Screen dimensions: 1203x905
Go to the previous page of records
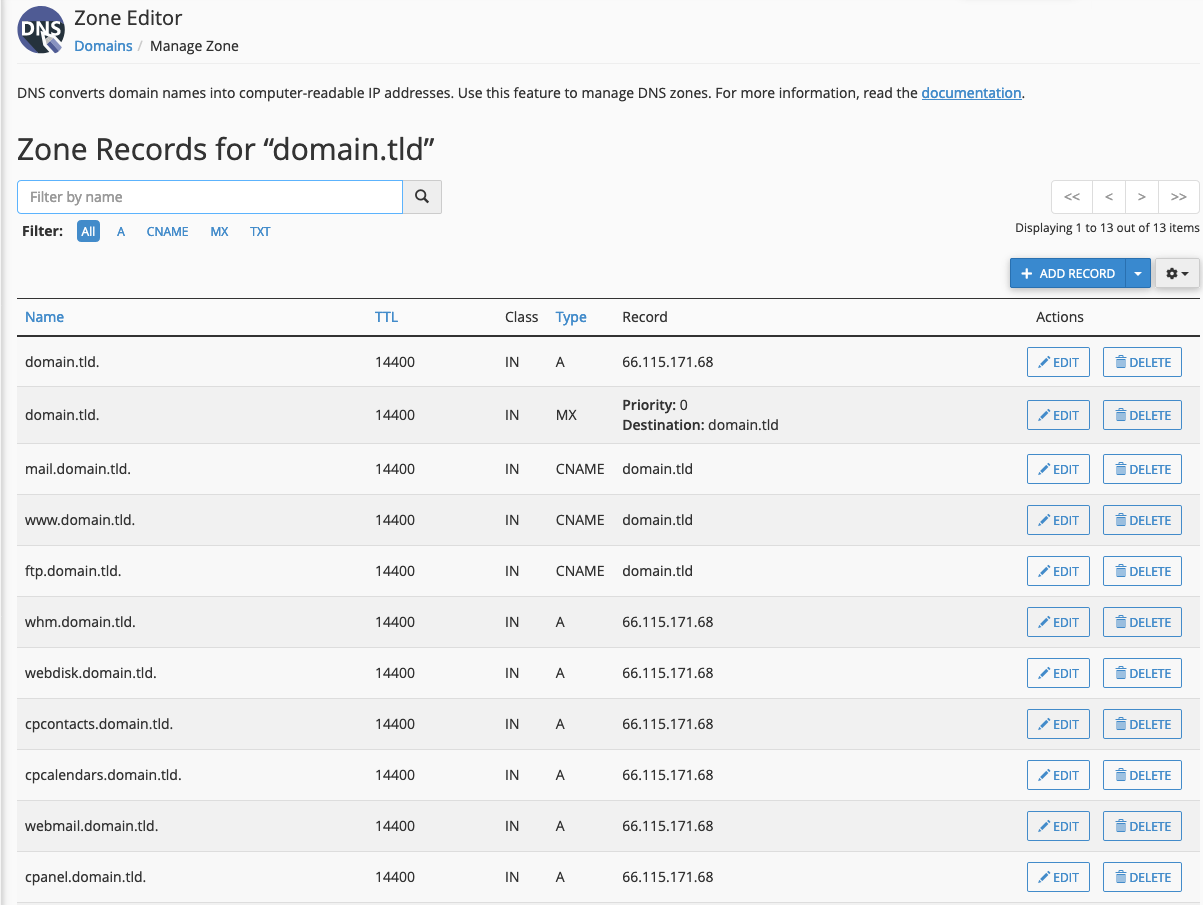[x=1108, y=197]
